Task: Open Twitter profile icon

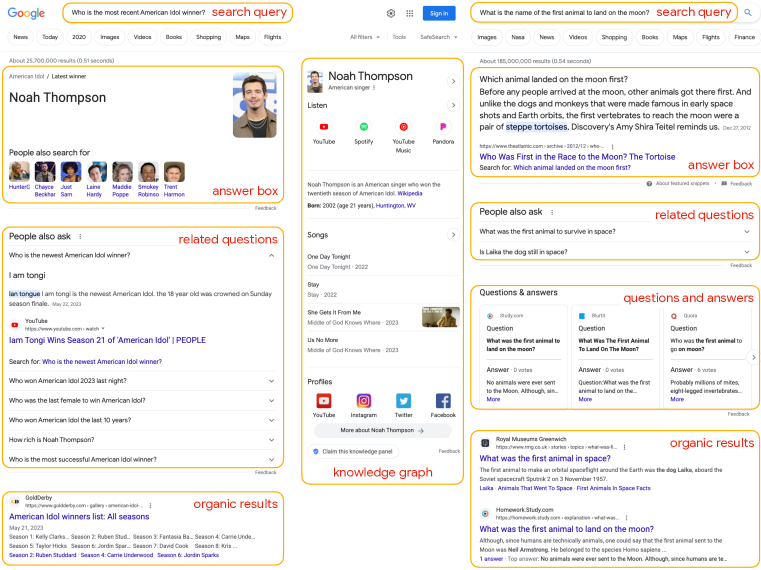Action: [x=403, y=401]
